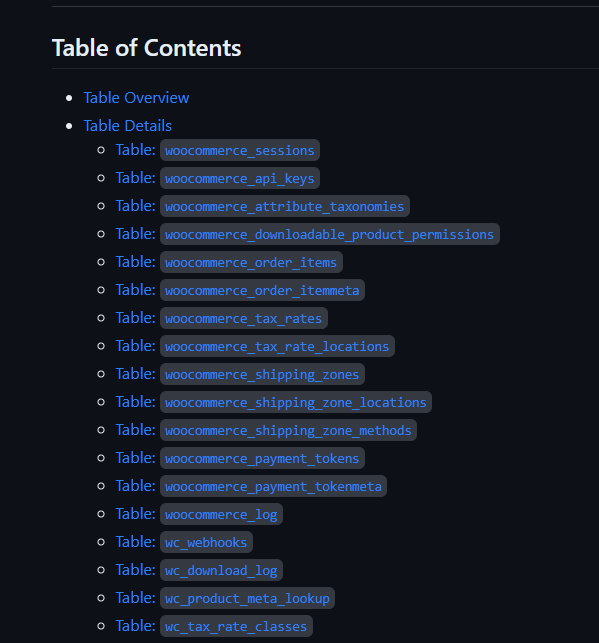
Task: Select the woocommerce_shipping_zones table link
Action: coord(240,374)
